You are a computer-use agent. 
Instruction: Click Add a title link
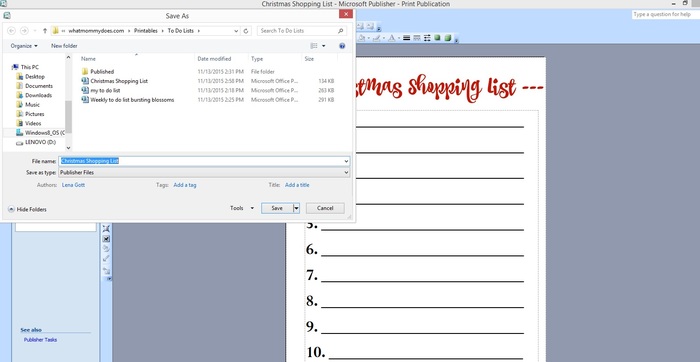297,185
